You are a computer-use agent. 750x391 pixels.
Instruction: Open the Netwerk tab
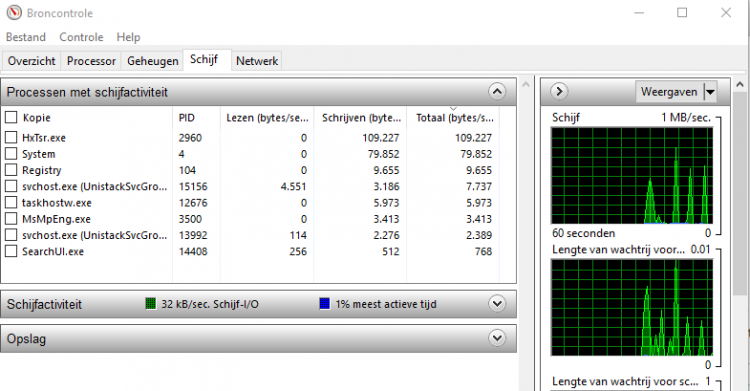257,61
